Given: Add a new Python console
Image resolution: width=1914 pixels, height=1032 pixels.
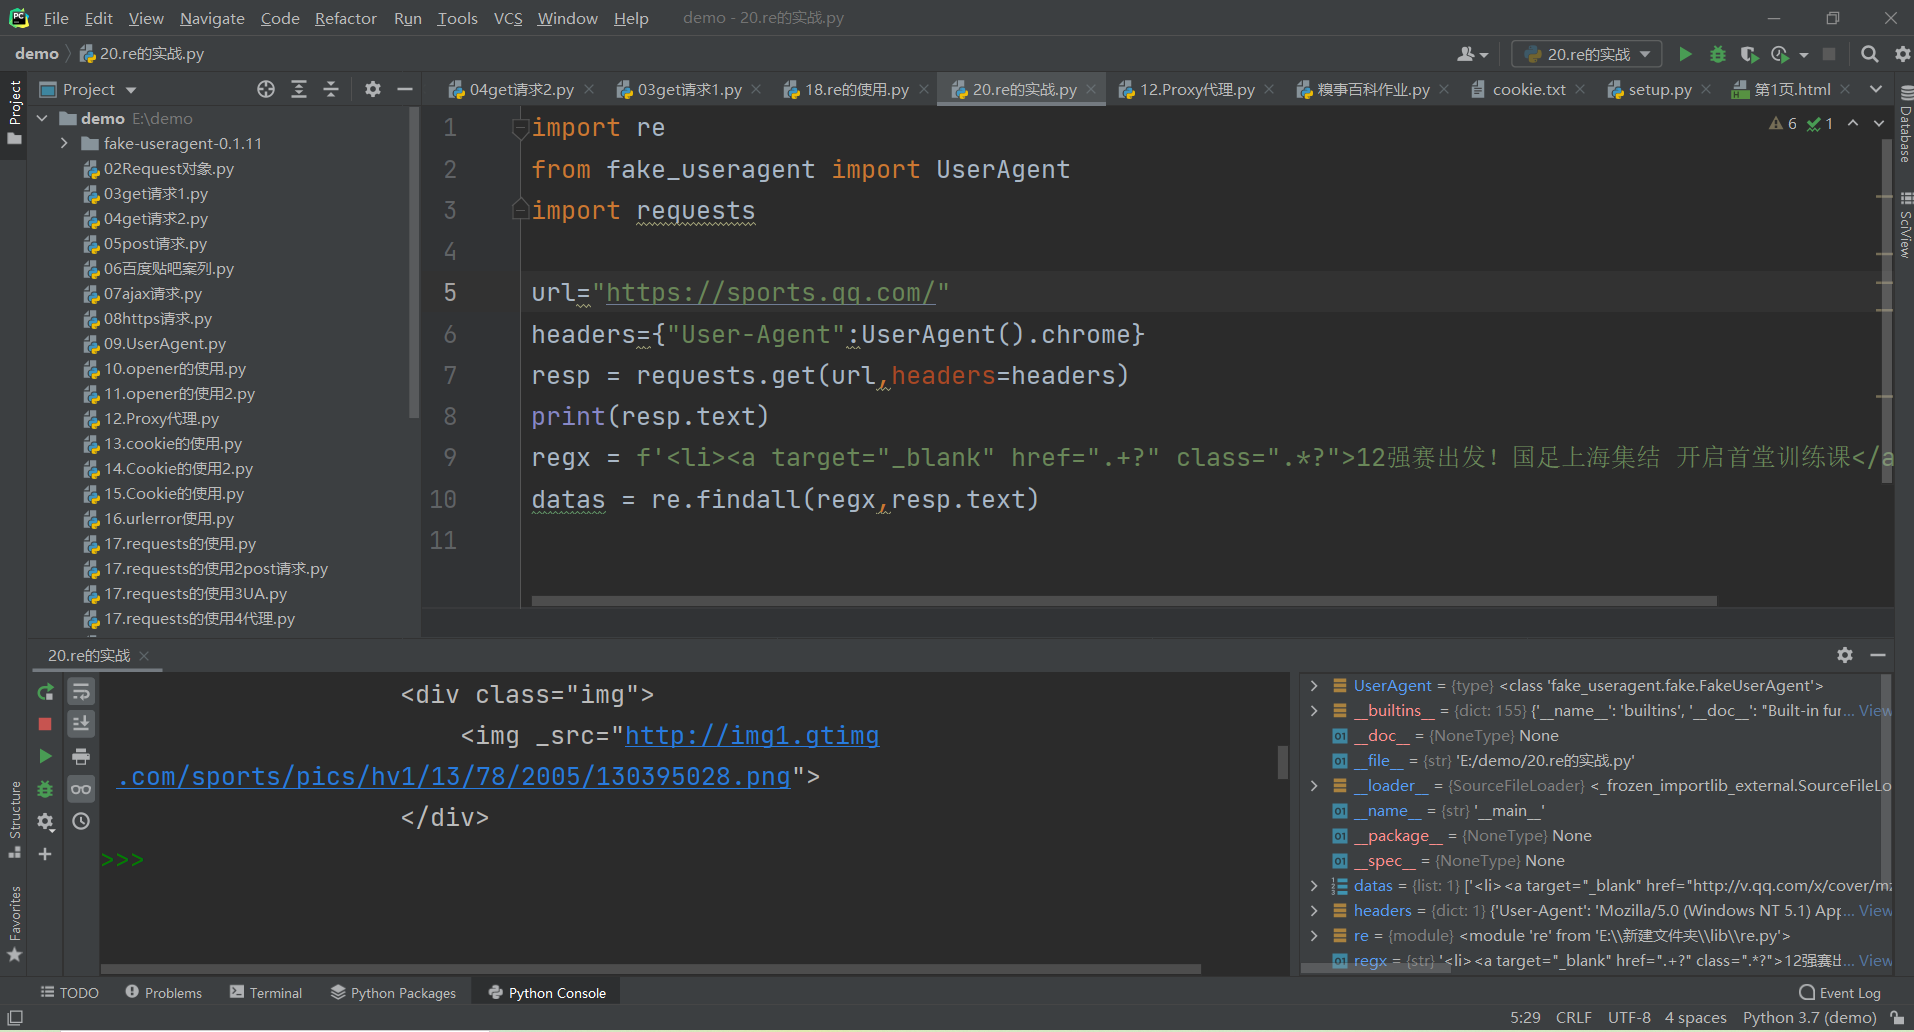Looking at the screenshot, I should point(45,854).
